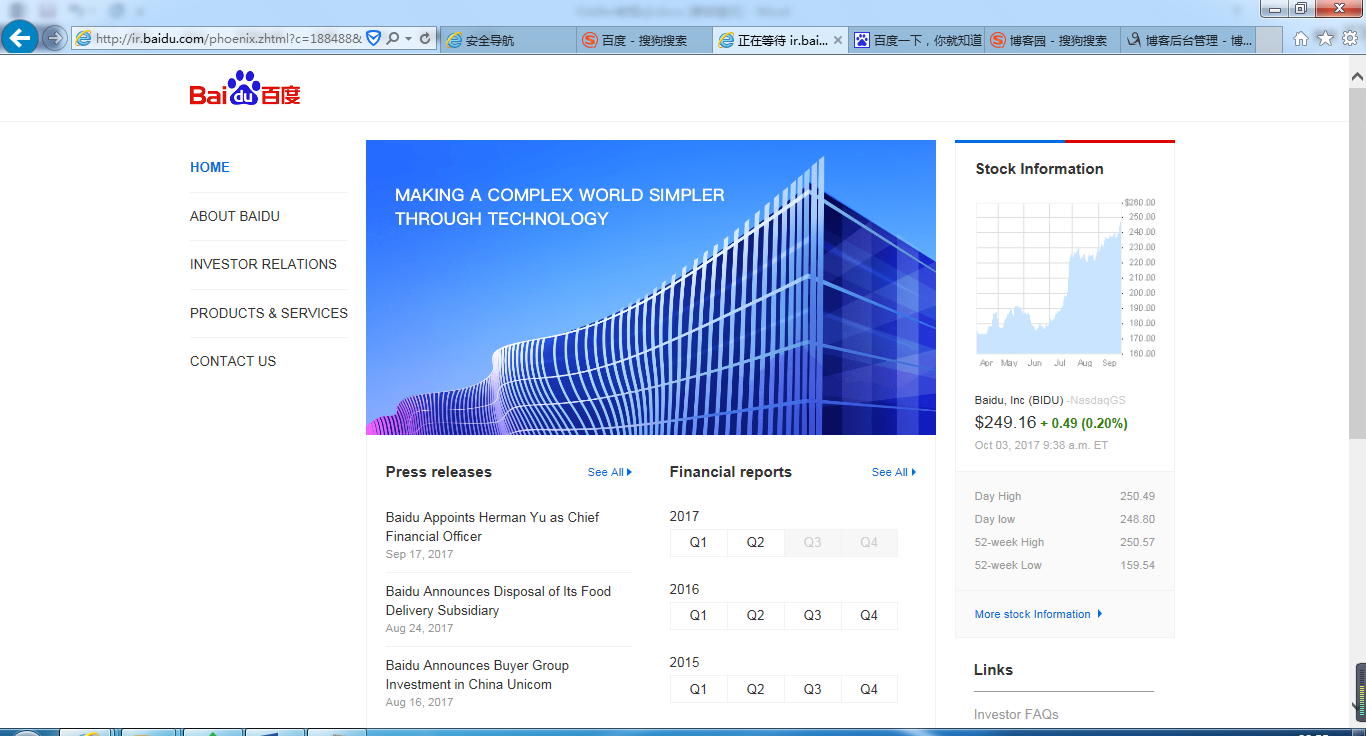This screenshot has width=1366, height=736.
Task: Open Baidu Appoints Herman Yu press release
Action: [x=493, y=527]
